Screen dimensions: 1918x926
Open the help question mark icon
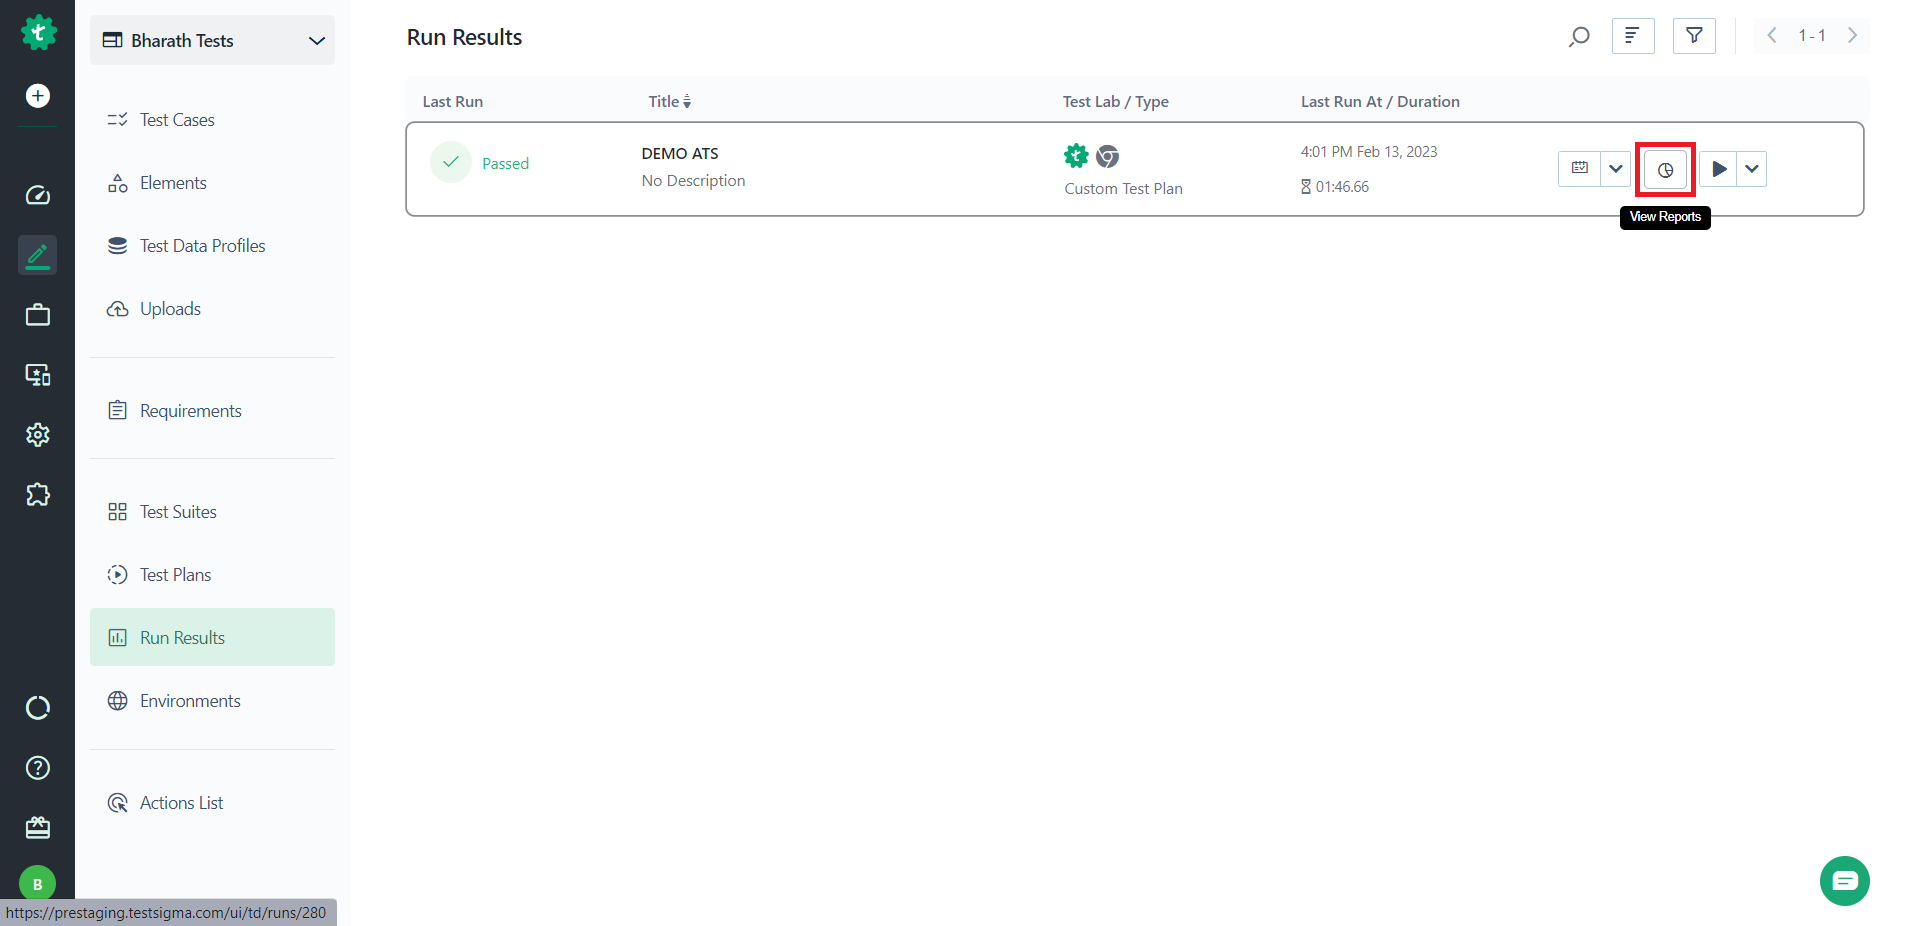(x=38, y=768)
